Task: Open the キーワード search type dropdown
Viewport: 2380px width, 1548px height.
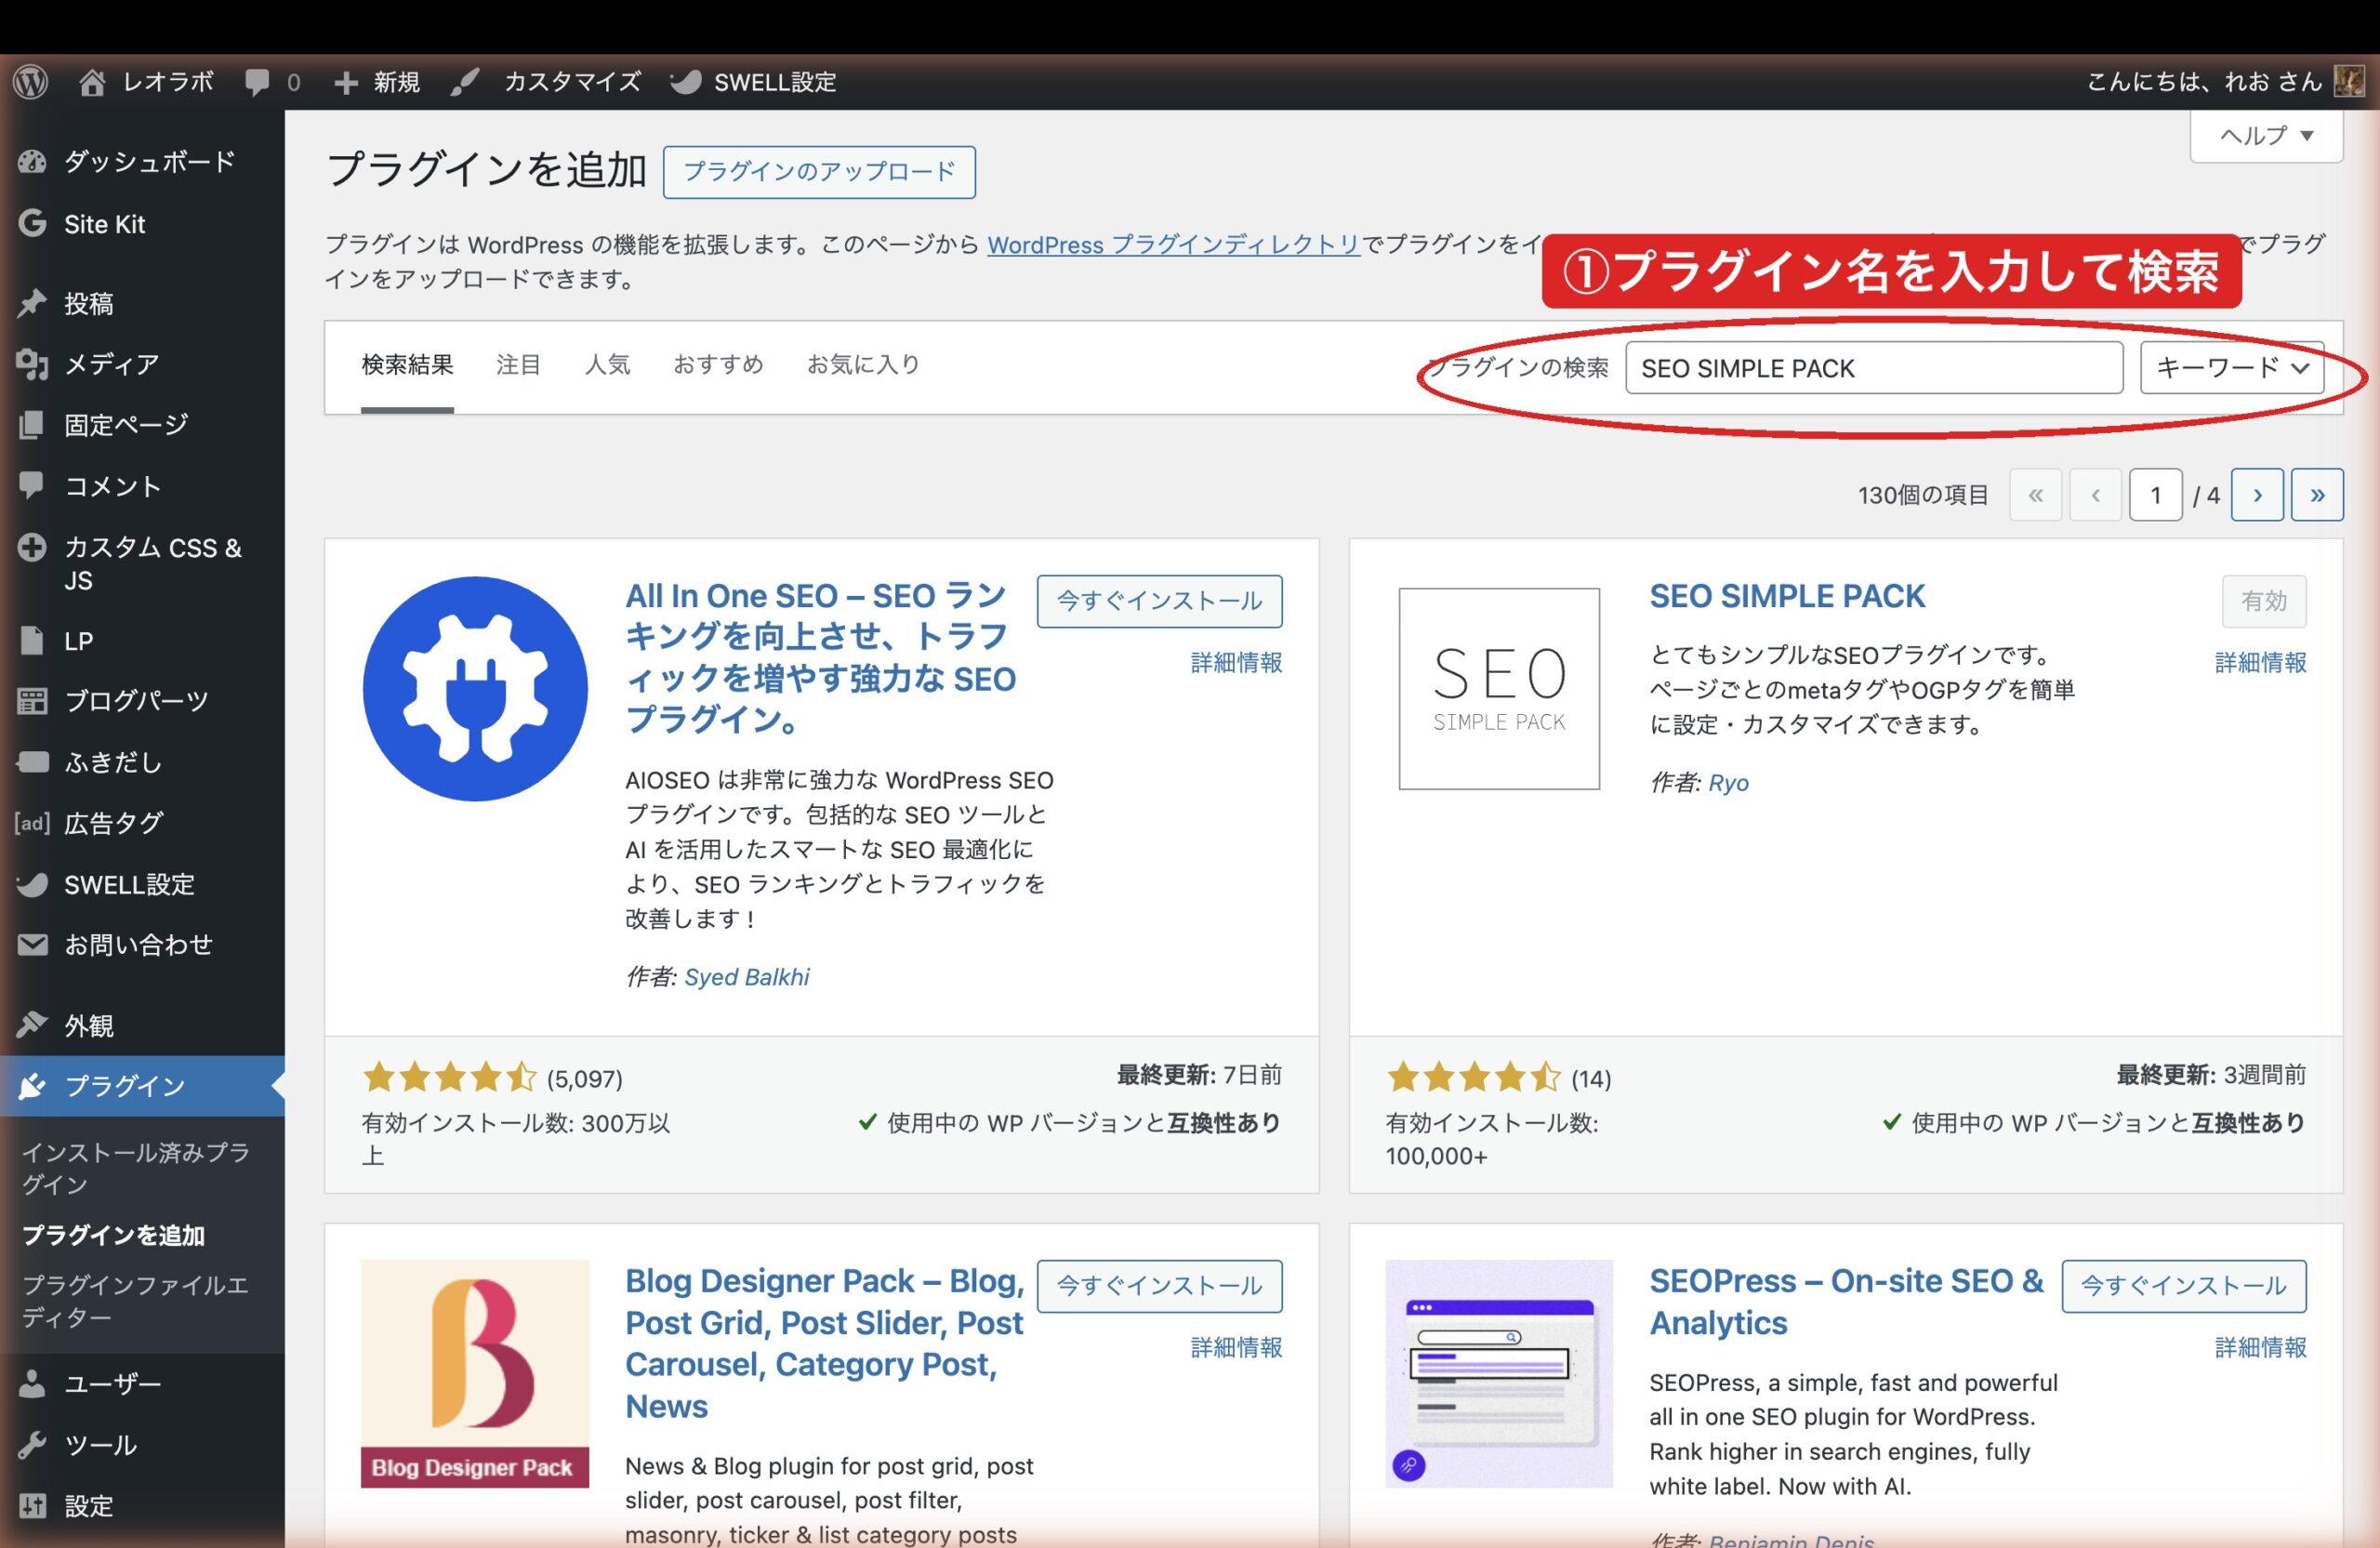Action: point(2231,368)
